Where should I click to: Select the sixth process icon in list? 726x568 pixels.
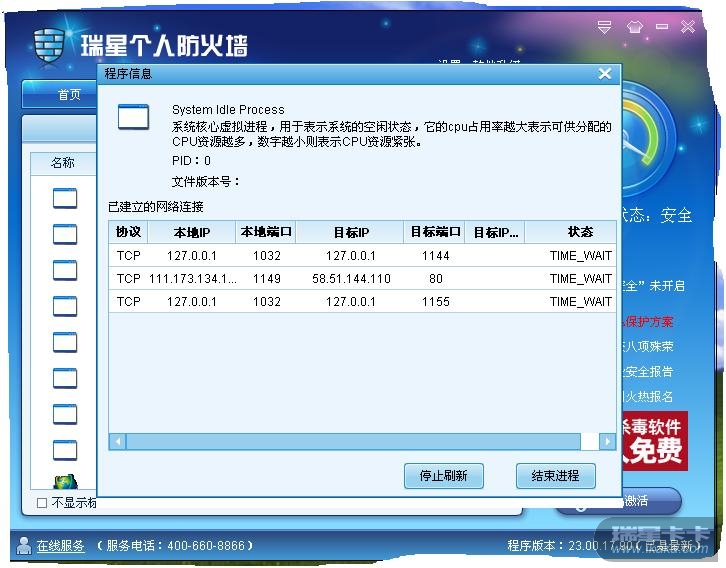click(65, 379)
